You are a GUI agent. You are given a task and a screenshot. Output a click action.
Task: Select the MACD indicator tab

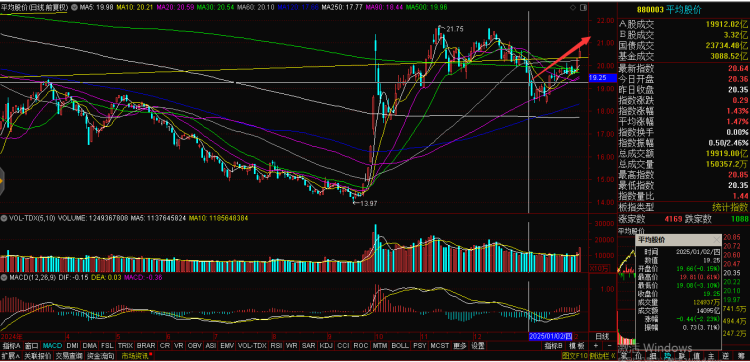pyautogui.click(x=52, y=346)
